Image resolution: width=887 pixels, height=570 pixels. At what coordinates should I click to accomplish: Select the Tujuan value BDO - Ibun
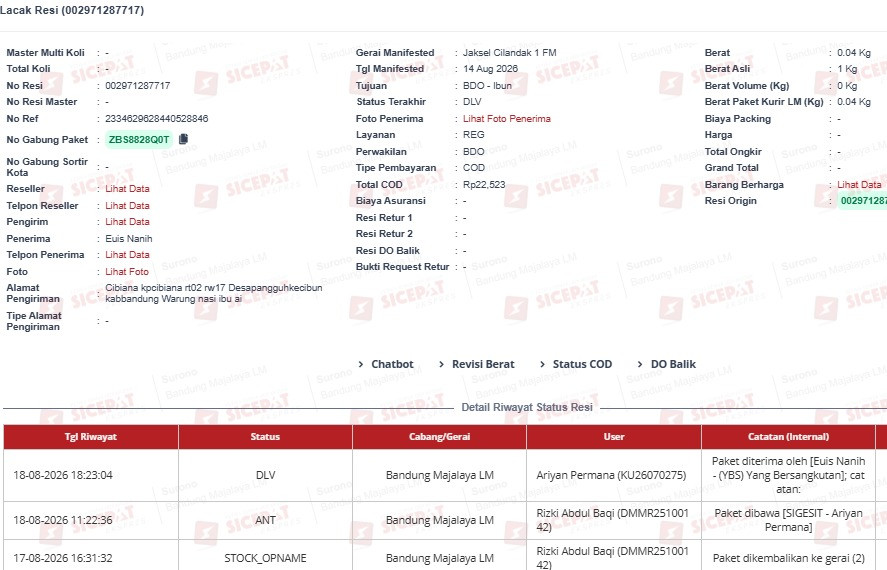pos(487,86)
